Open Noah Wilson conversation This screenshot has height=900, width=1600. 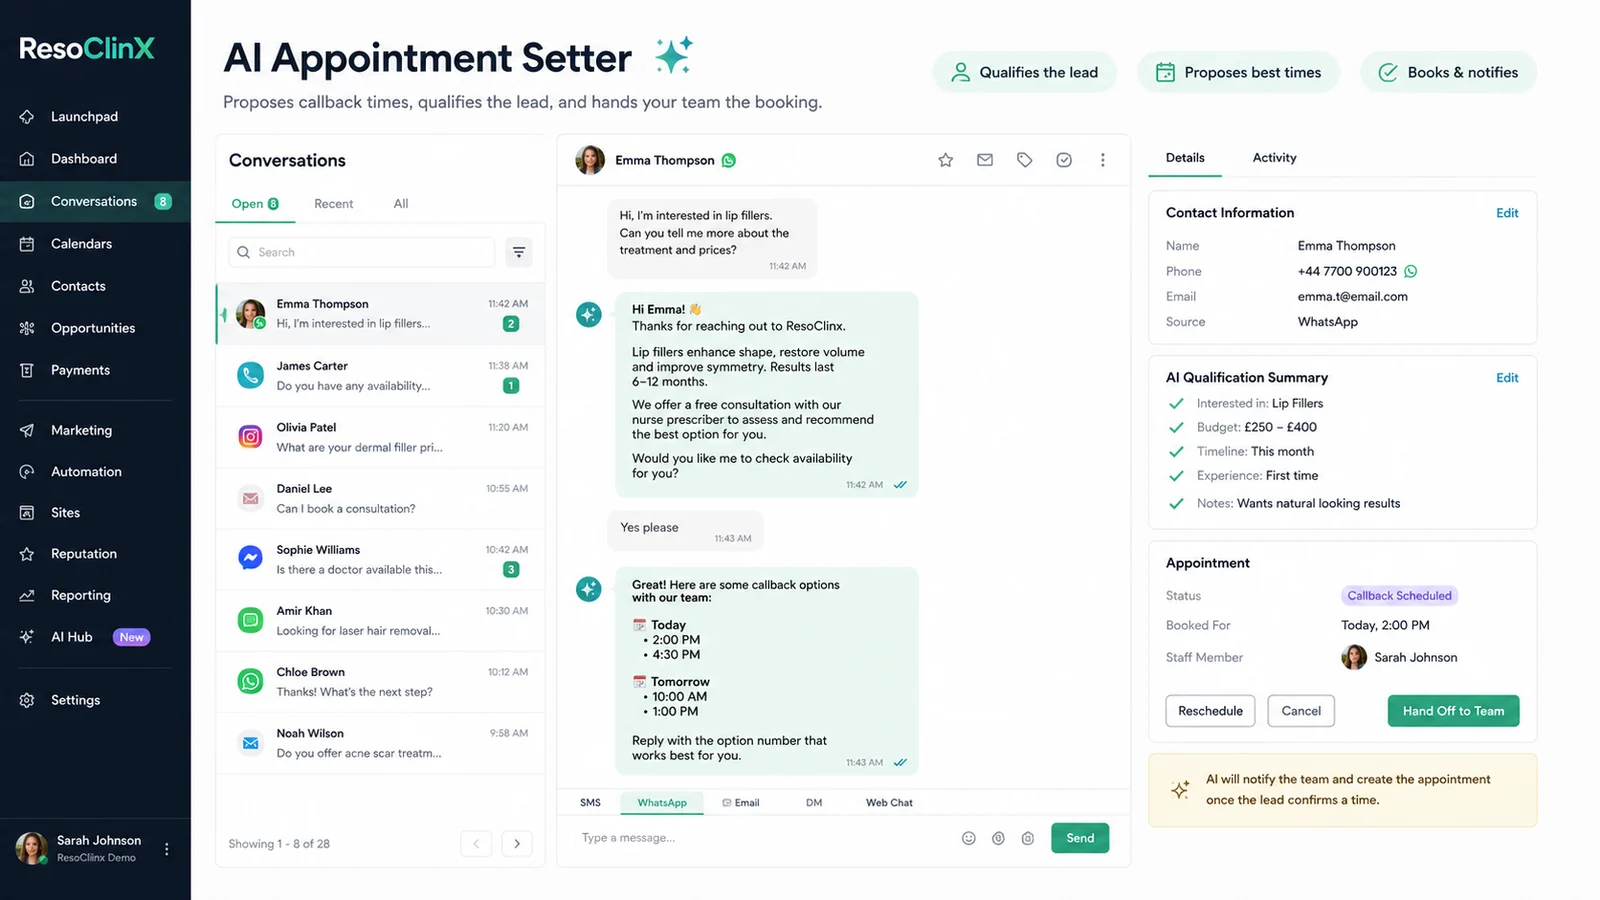point(381,743)
